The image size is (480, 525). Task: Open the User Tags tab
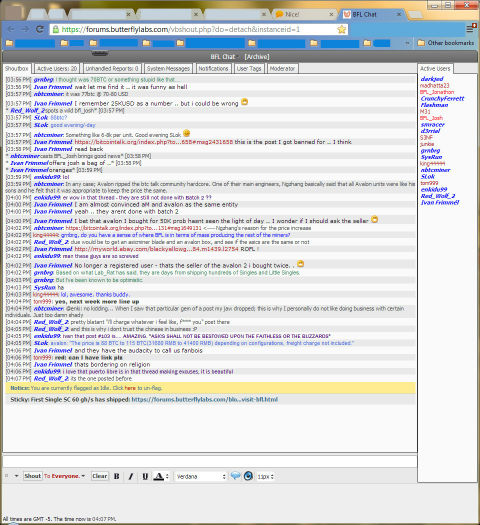(249, 69)
